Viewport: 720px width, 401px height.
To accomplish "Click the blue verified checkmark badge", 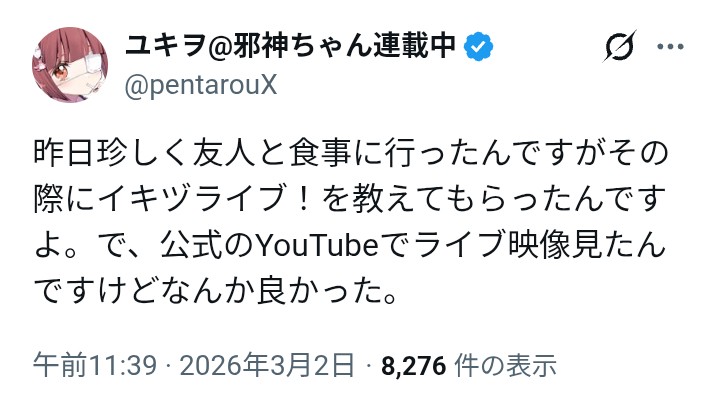I will click(483, 46).
